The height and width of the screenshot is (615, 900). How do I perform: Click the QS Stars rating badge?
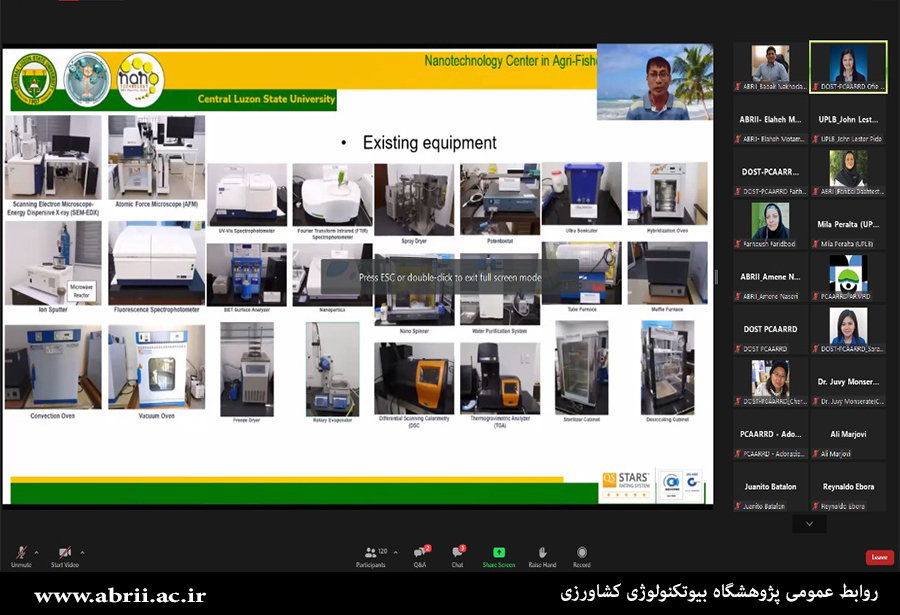pyautogui.click(x=626, y=487)
